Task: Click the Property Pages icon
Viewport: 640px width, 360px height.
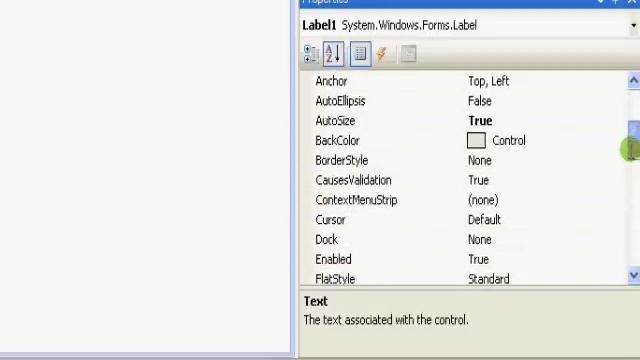Action: (x=408, y=54)
